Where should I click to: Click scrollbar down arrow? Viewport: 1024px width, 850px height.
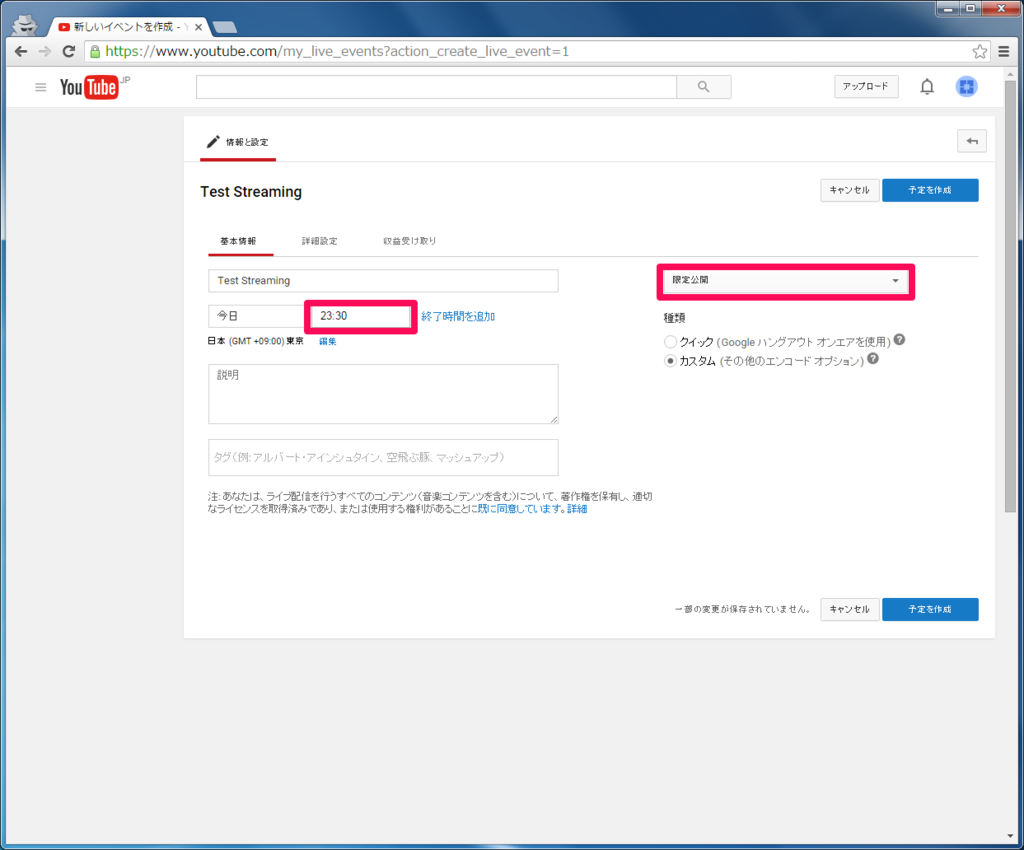[1010, 836]
